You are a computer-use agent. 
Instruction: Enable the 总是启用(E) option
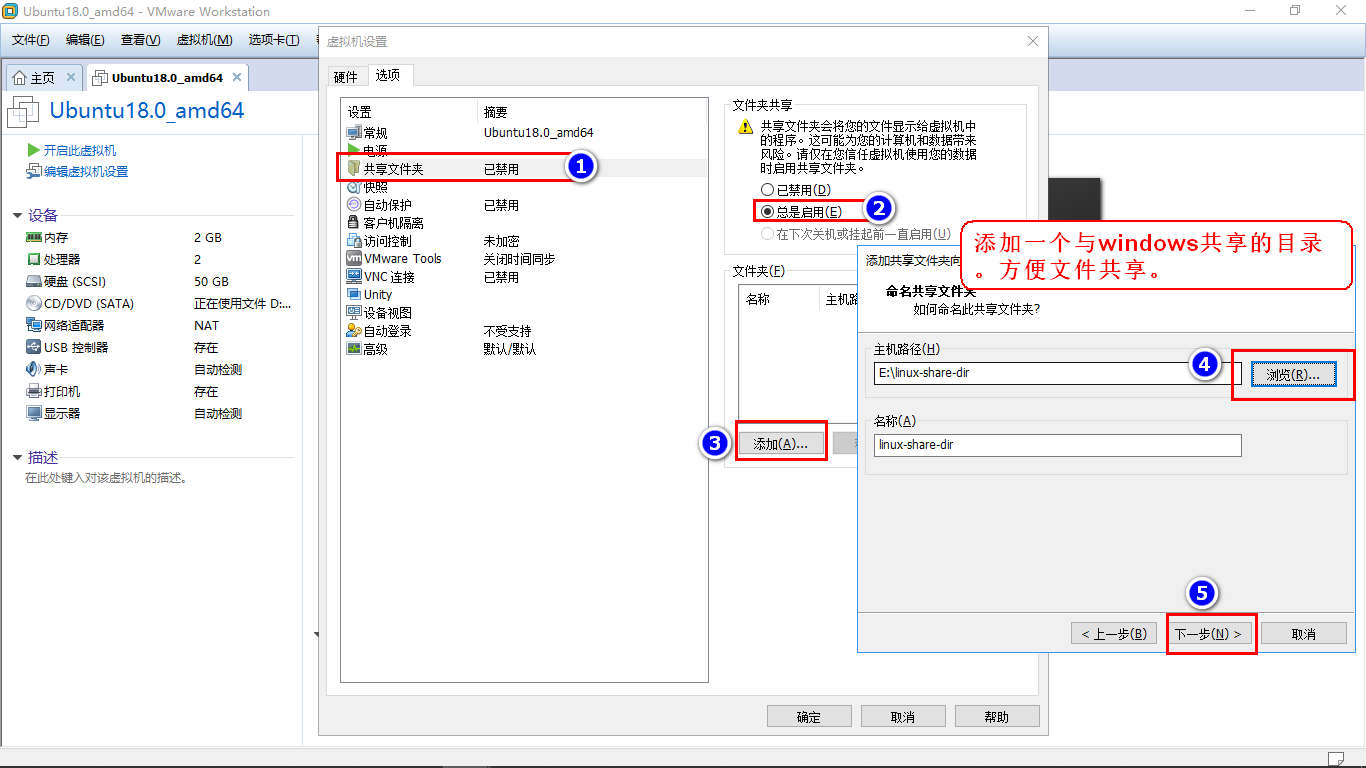[765, 211]
